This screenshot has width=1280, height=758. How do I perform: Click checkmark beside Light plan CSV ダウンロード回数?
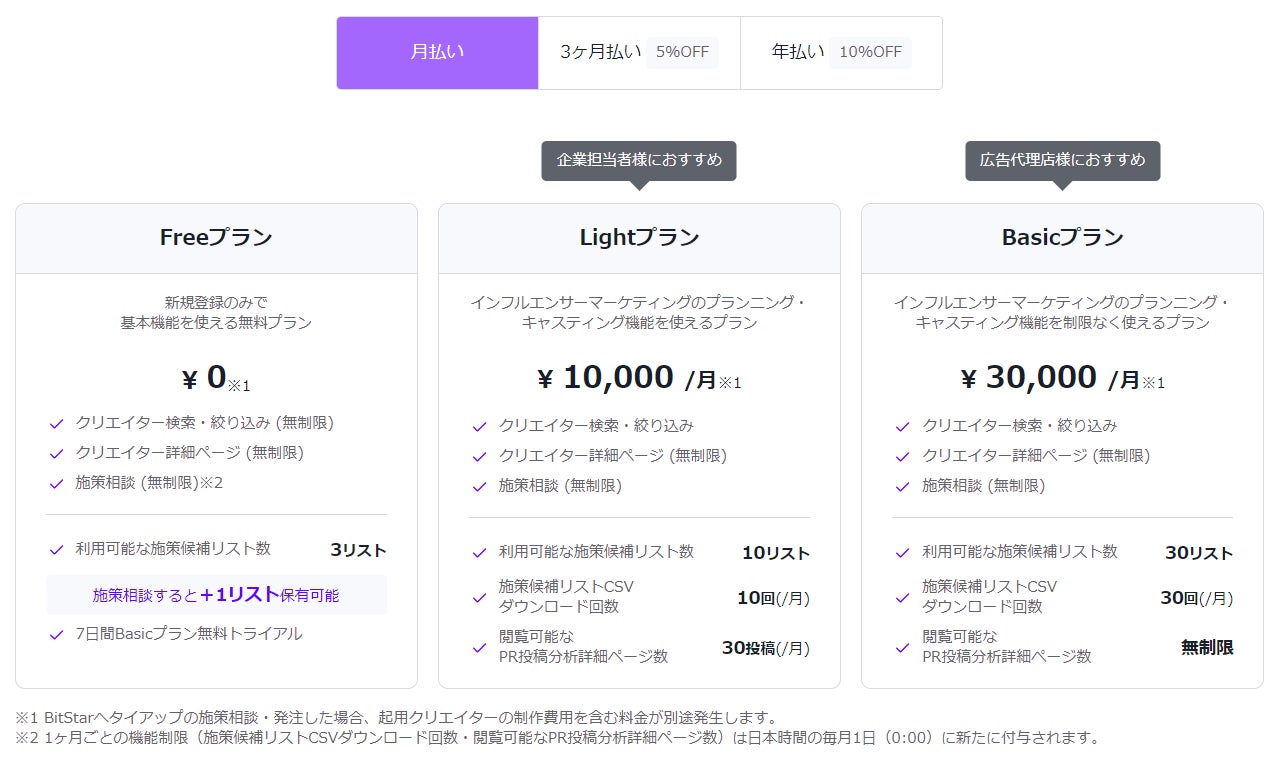tap(480, 597)
